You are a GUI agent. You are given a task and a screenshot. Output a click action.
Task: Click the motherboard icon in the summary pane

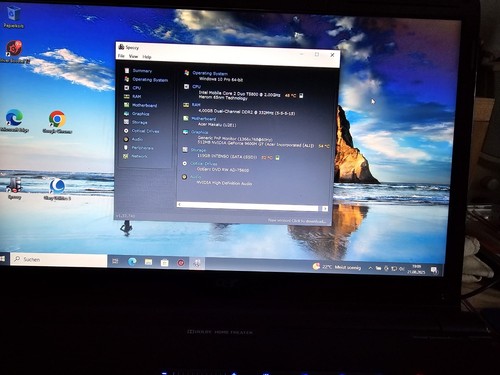pos(186,118)
